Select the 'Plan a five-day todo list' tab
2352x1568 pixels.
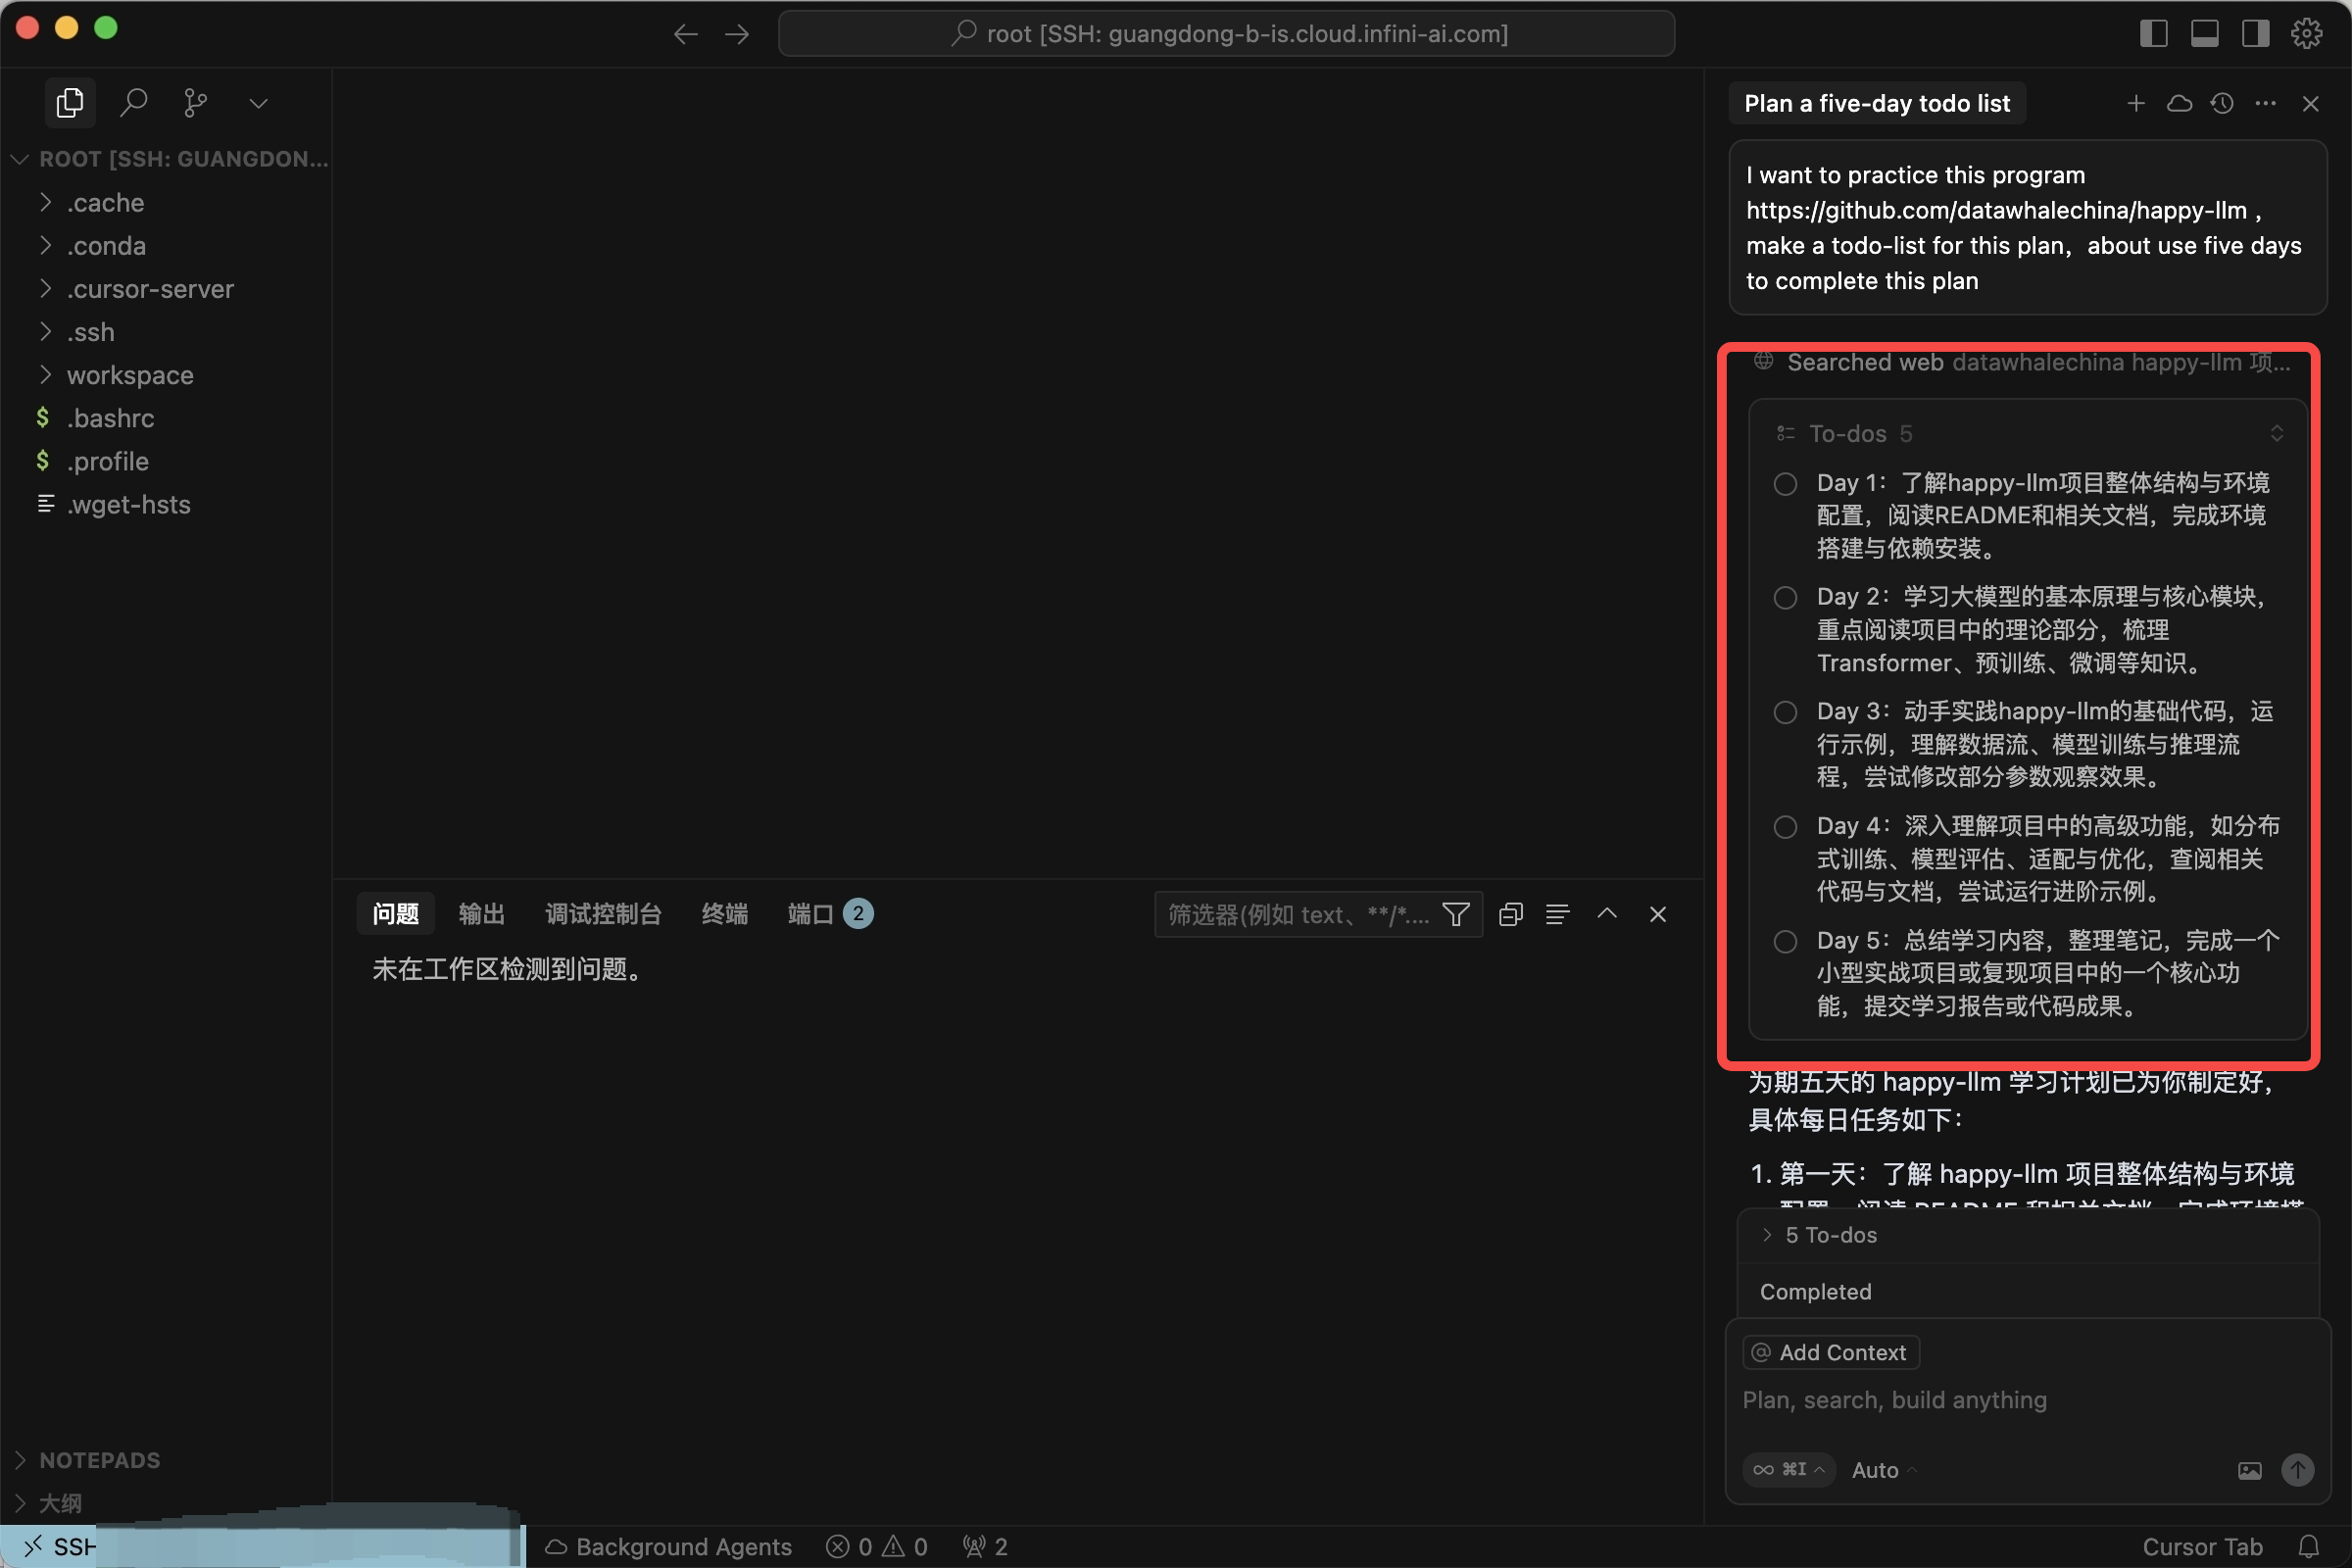[x=1877, y=103]
